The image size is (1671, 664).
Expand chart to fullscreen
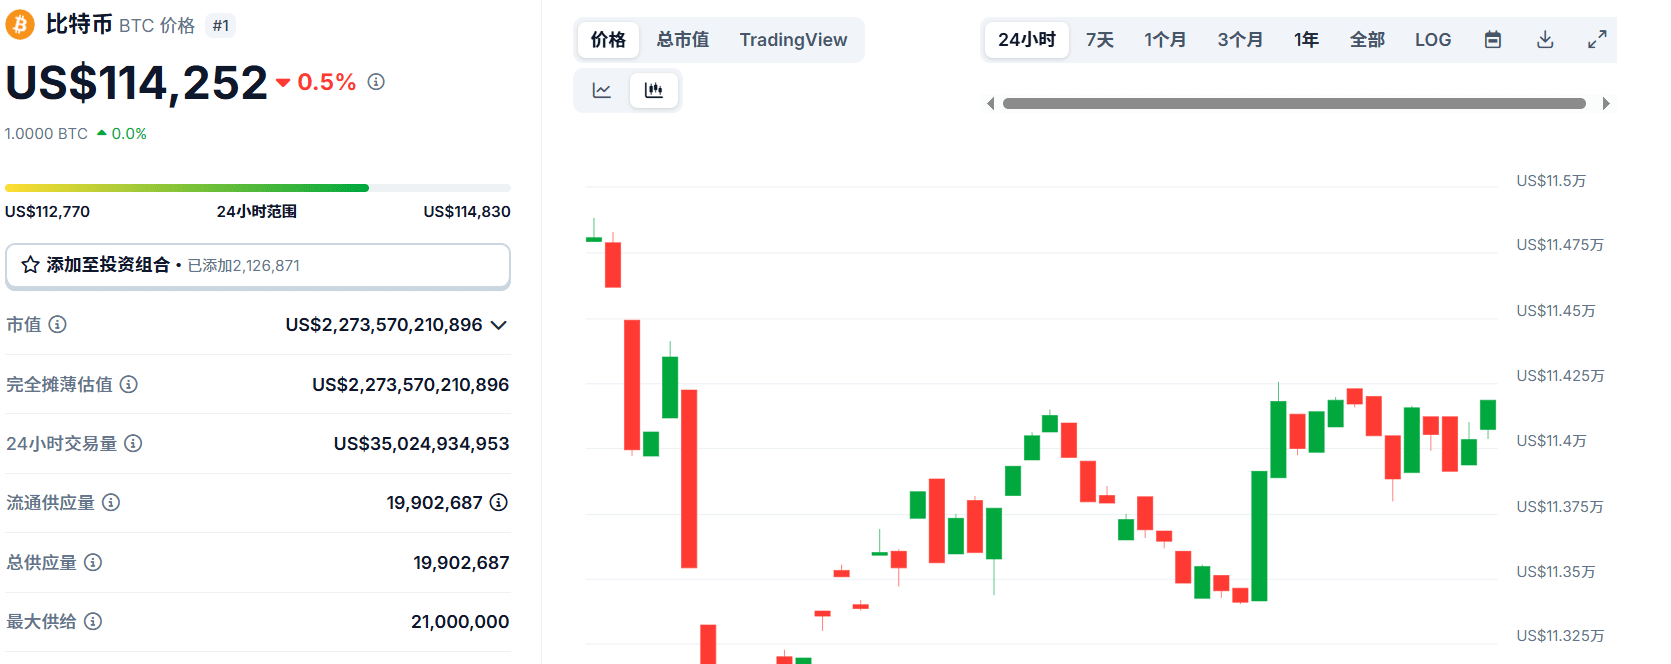(1597, 40)
